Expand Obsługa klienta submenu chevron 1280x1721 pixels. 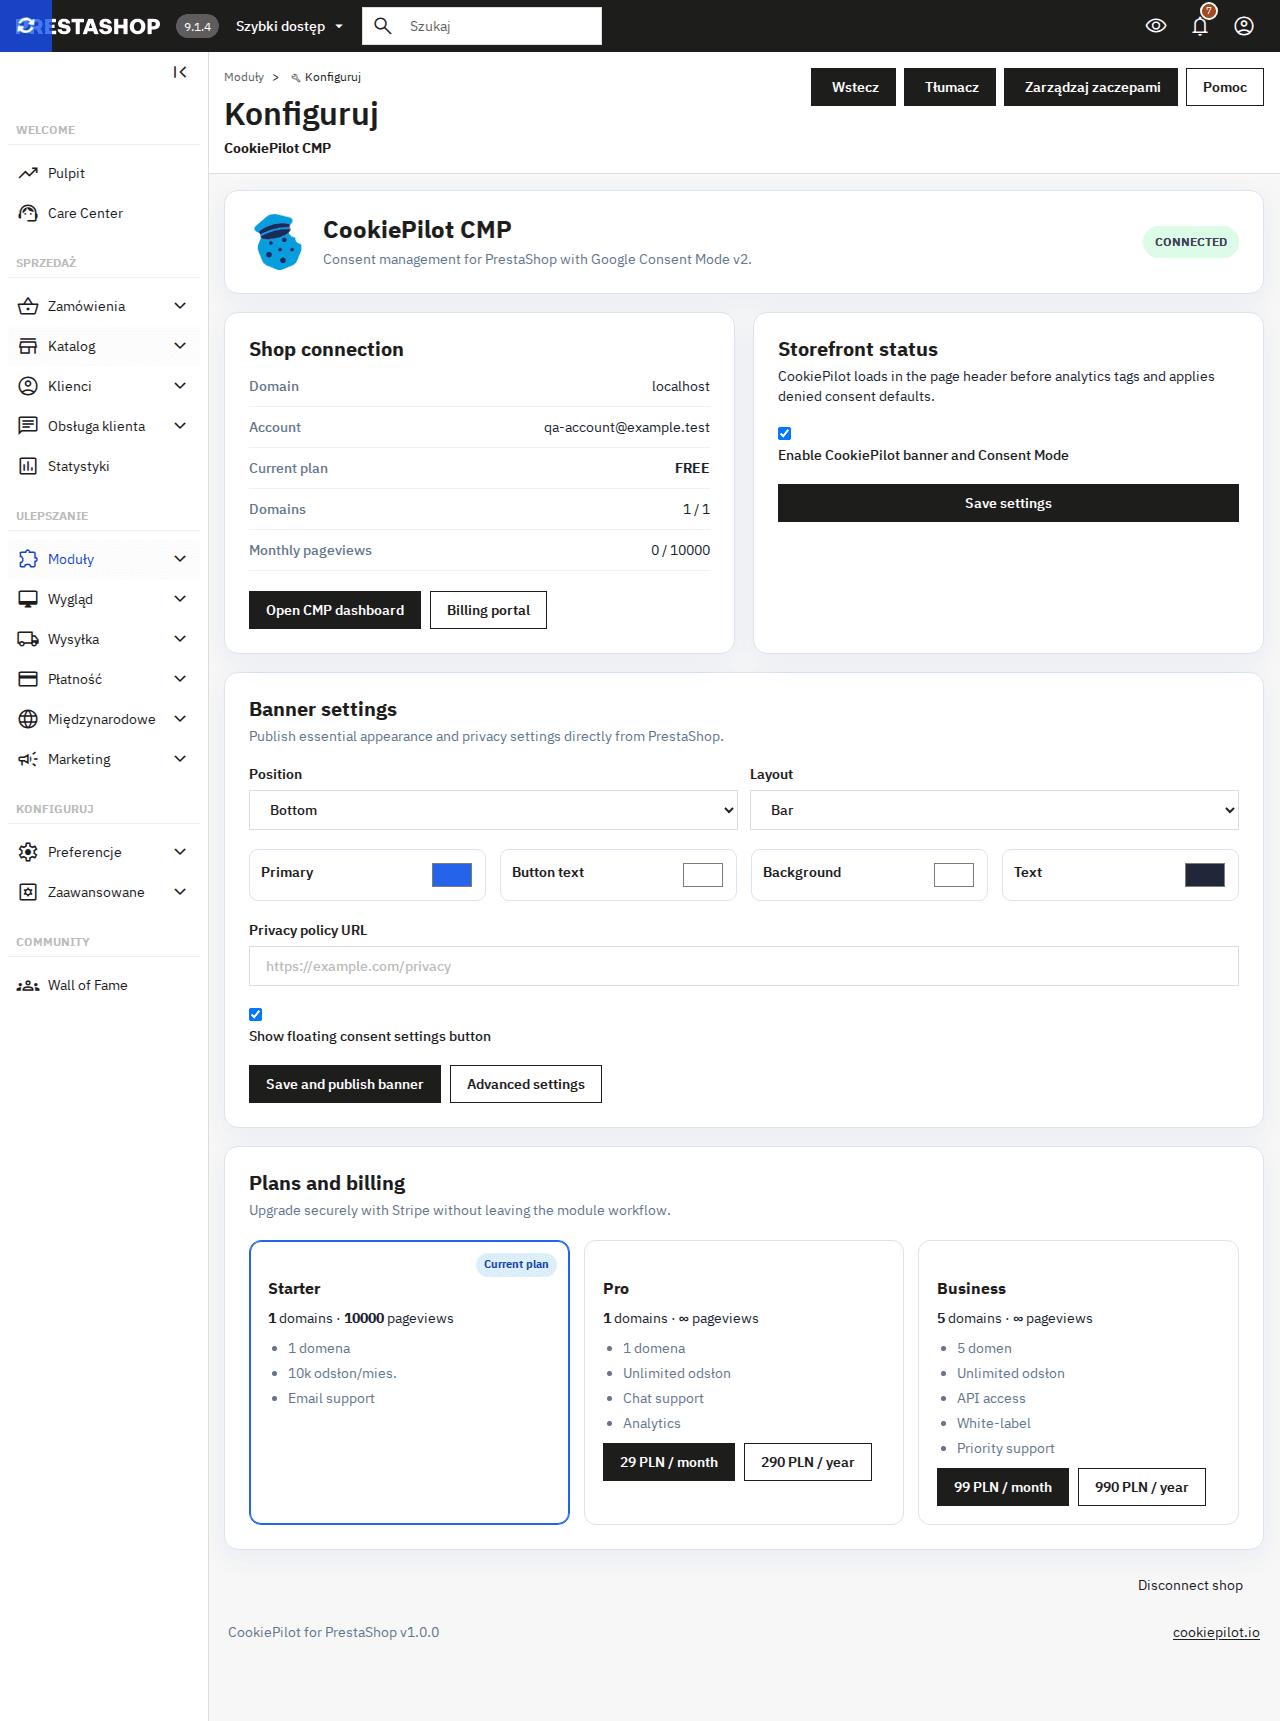180,426
